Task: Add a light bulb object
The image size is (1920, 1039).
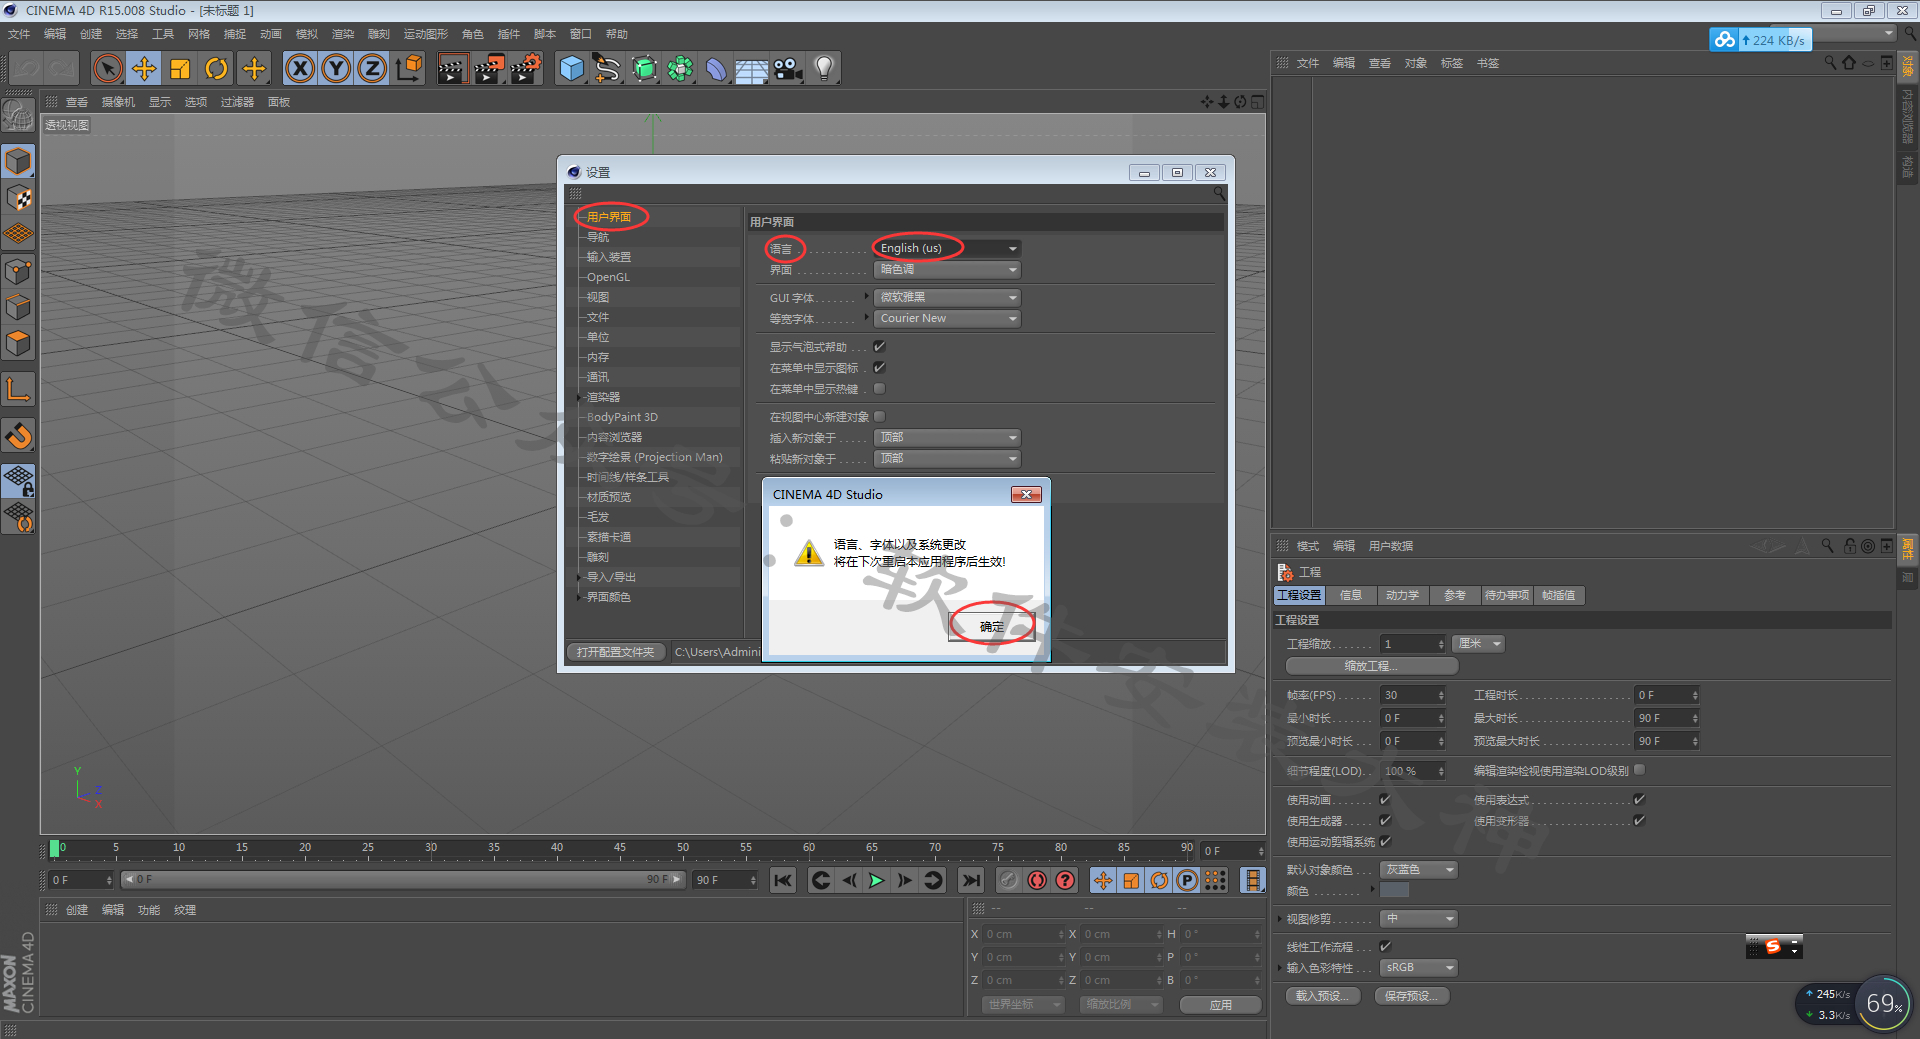Action: 824,69
